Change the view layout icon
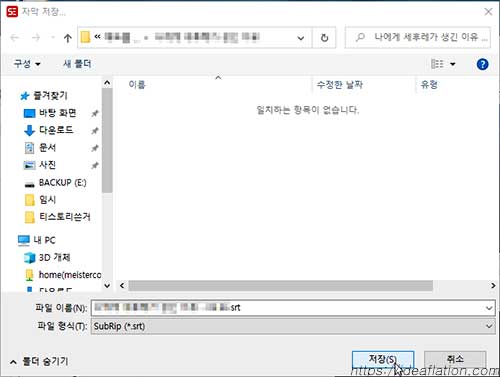 point(437,64)
